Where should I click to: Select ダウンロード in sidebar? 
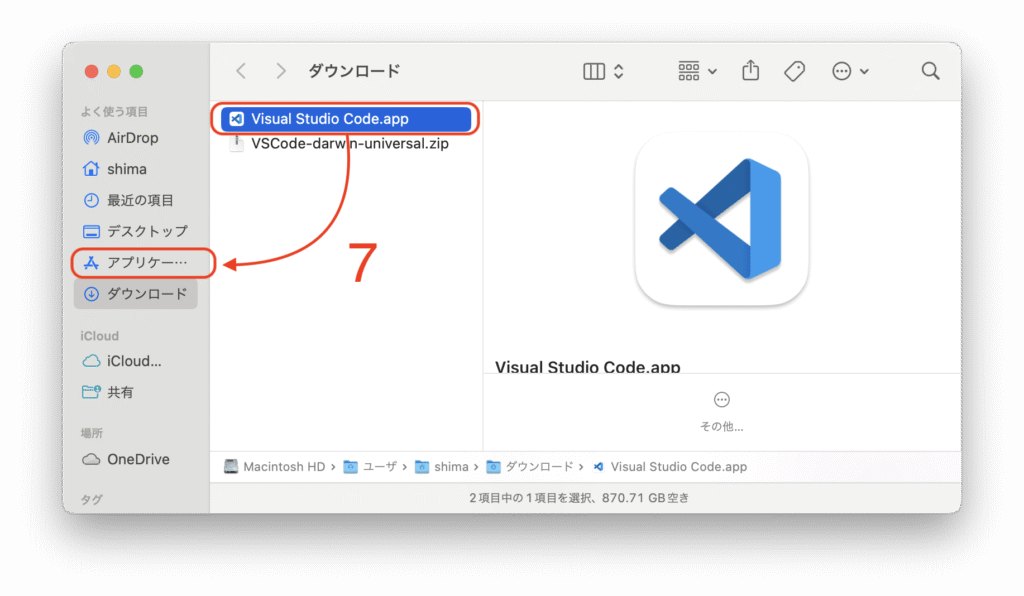click(136, 294)
